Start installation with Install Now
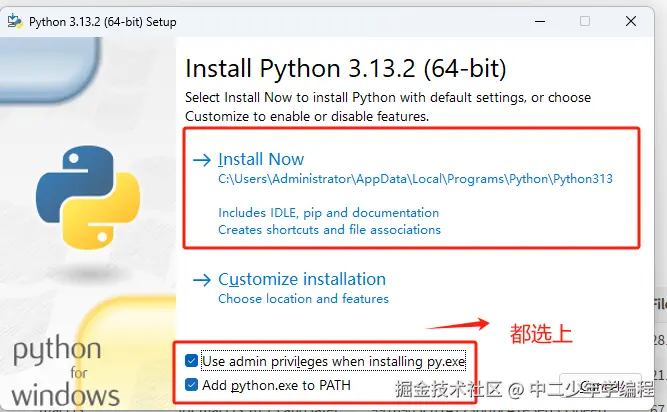This screenshot has width=667, height=412. coord(261,159)
